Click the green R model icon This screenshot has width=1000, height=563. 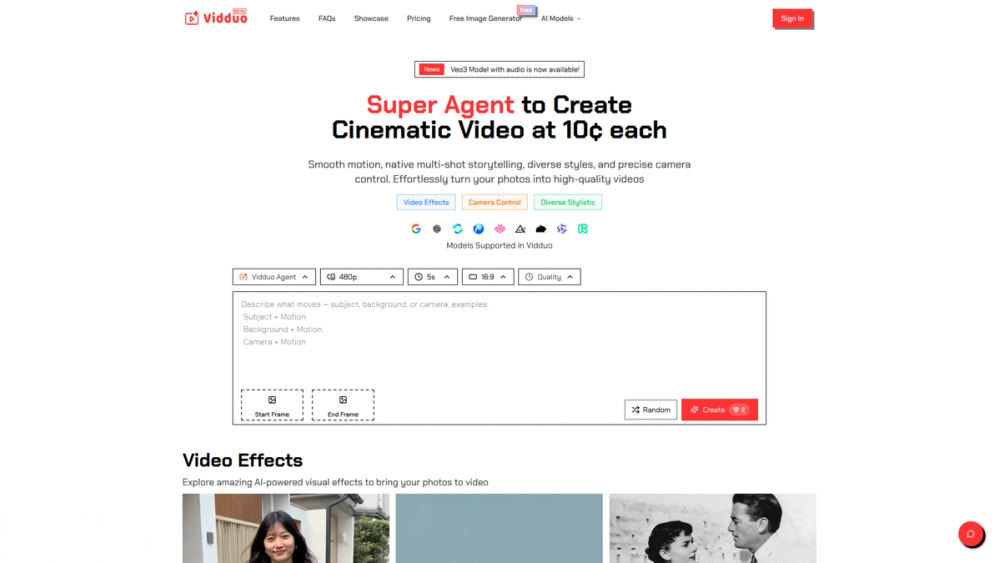click(x=583, y=229)
